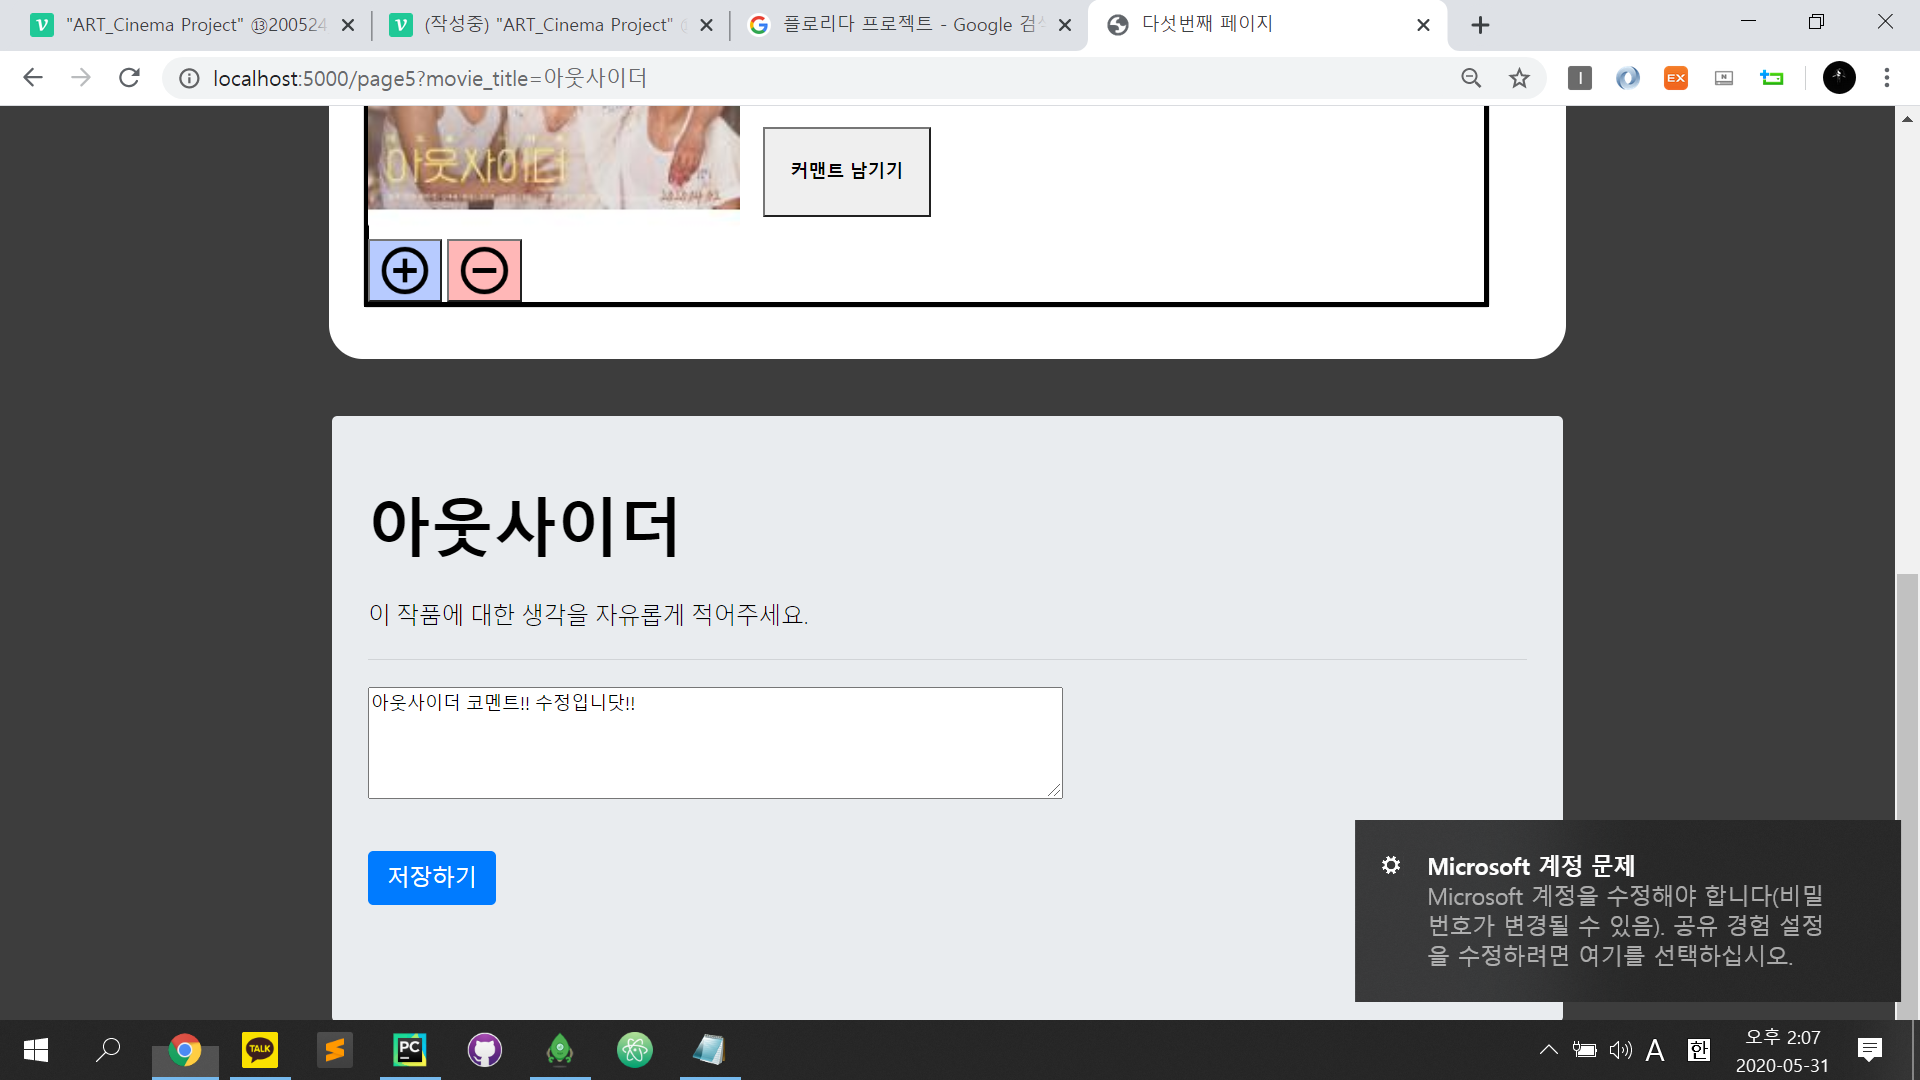1920x1080 pixels.
Task: Click the zoom magnifier in address bar
Action: click(1471, 78)
